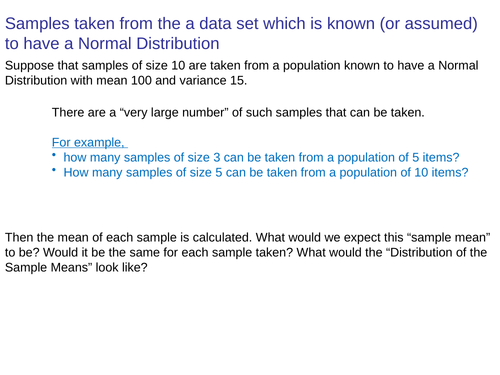
Task: Select the line beginning "Then the mean of each sample"
Action: tap(248, 237)
